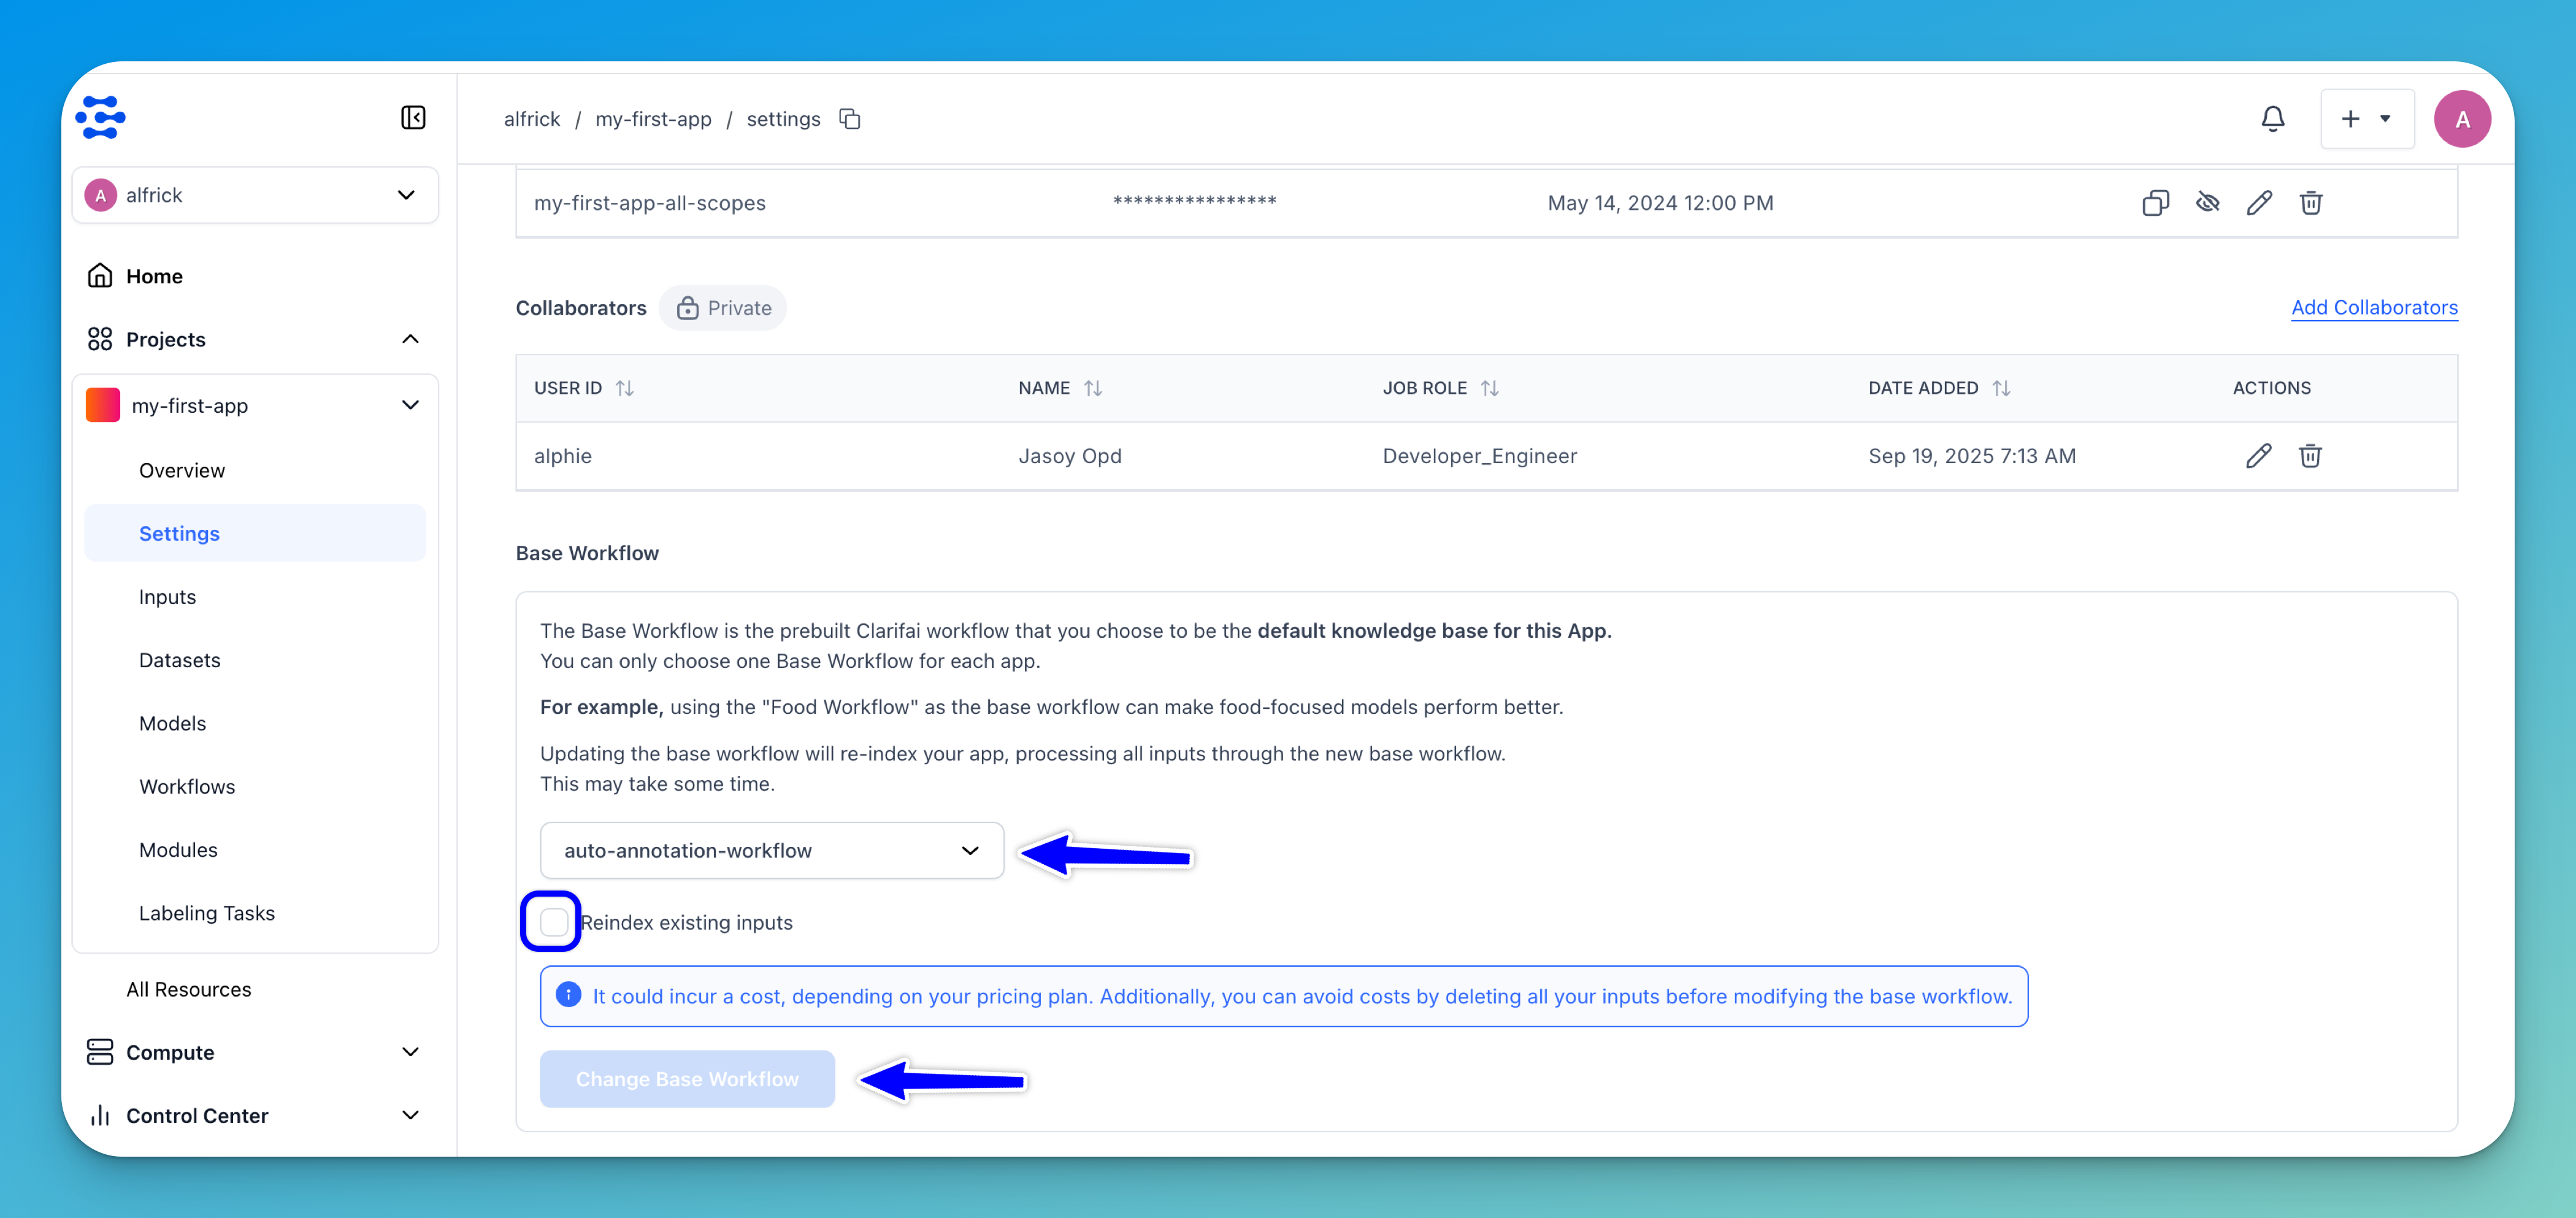Image resolution: width=2576 pixels, height=1218 pixels.
Task: Copy the my-first-app-all-scopes token
Action: point(2155,203)
